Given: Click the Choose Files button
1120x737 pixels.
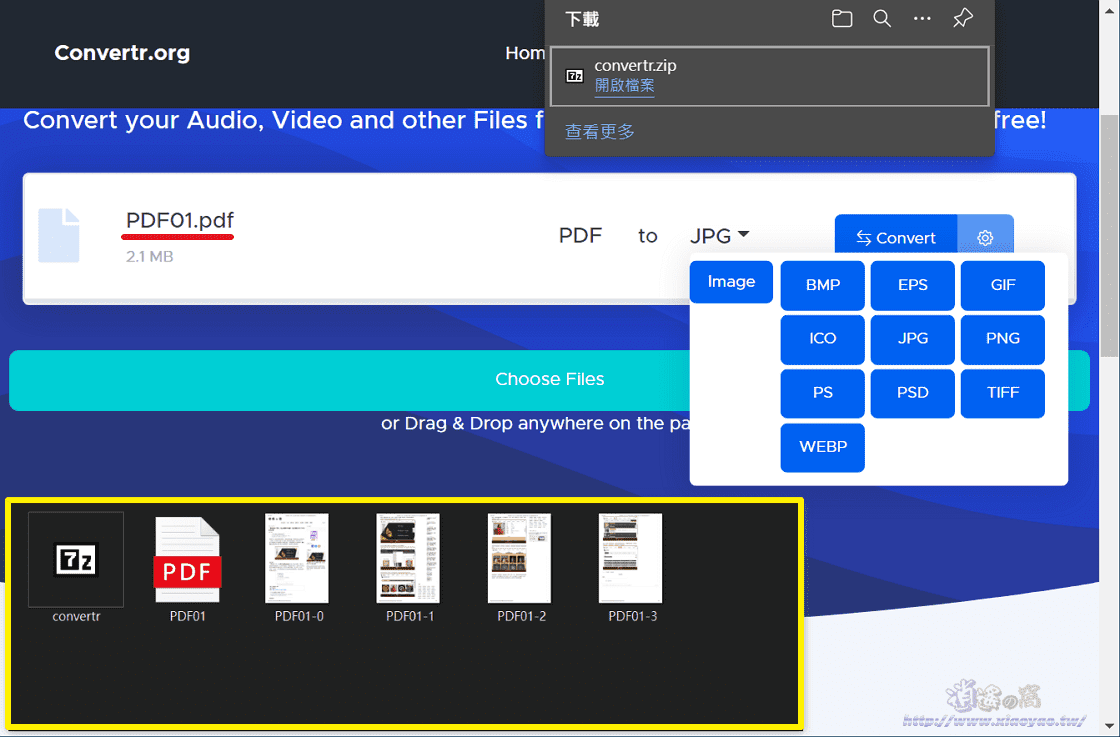Looking at the screenshot, I should pyautogui.click(x=549, y=380).
